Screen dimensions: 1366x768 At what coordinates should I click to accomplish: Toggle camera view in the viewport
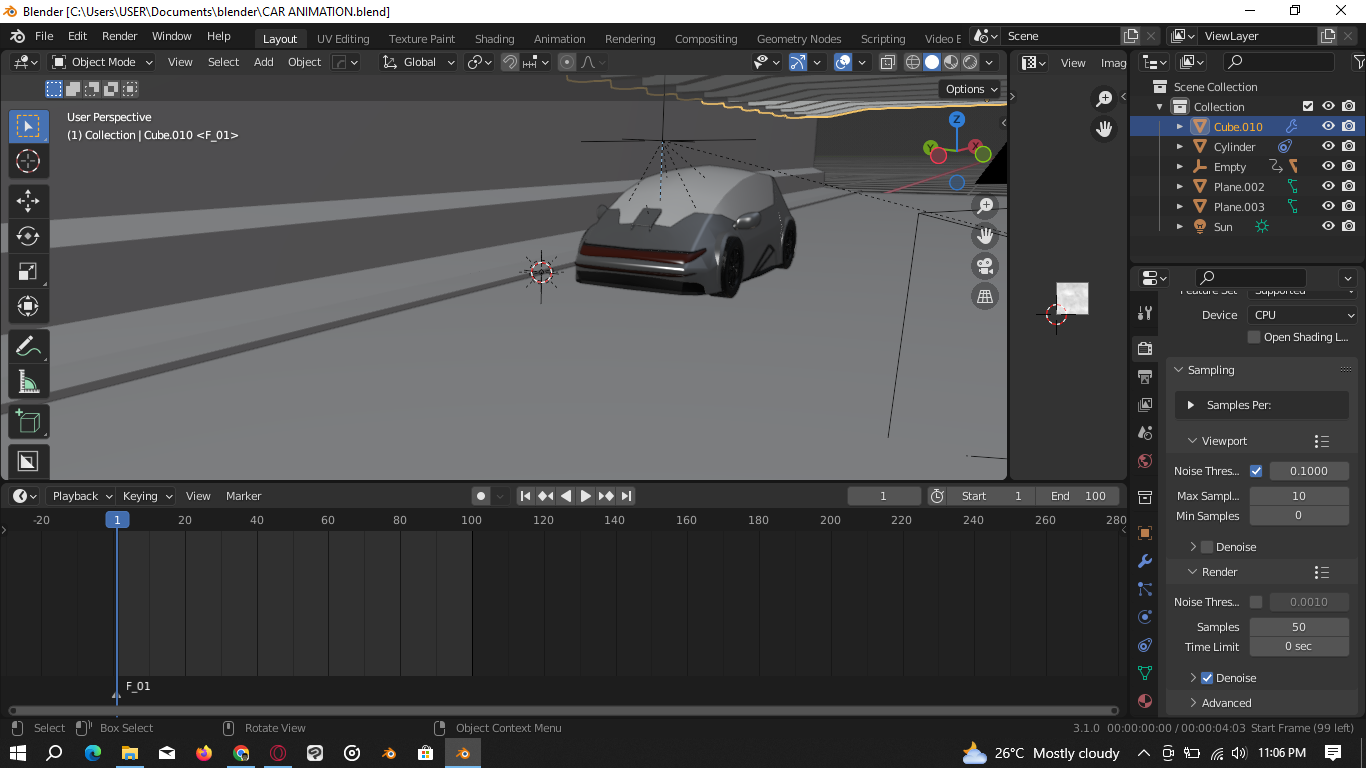[x=985, y=266]
